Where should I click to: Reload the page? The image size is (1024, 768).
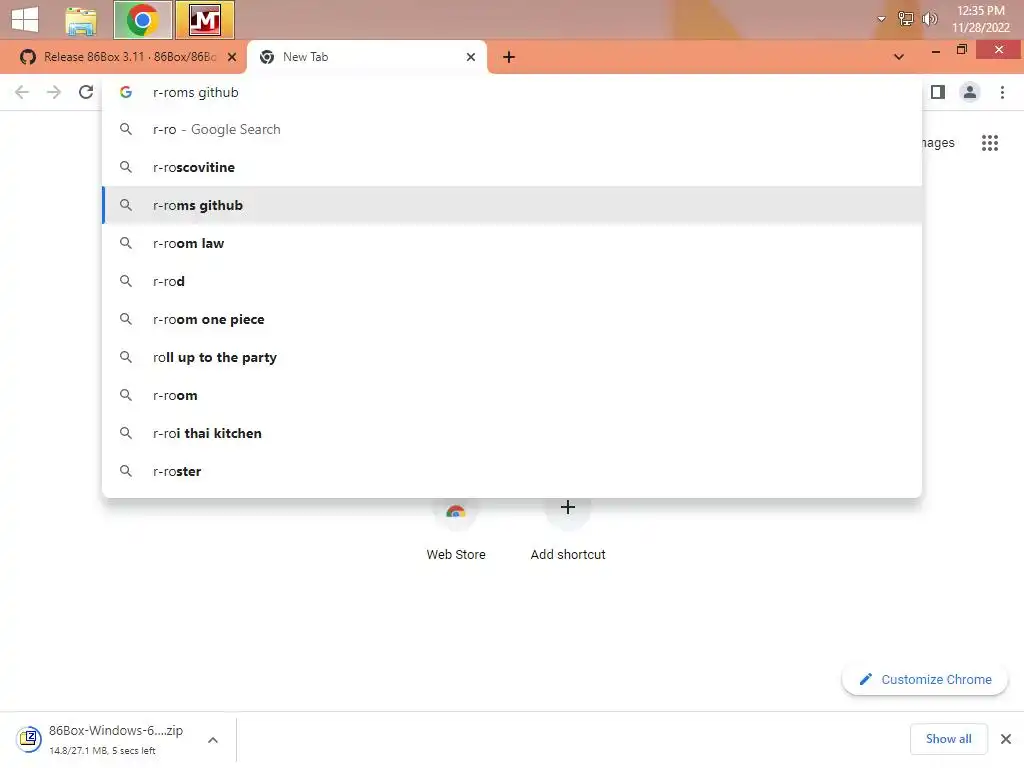(86, 92)
